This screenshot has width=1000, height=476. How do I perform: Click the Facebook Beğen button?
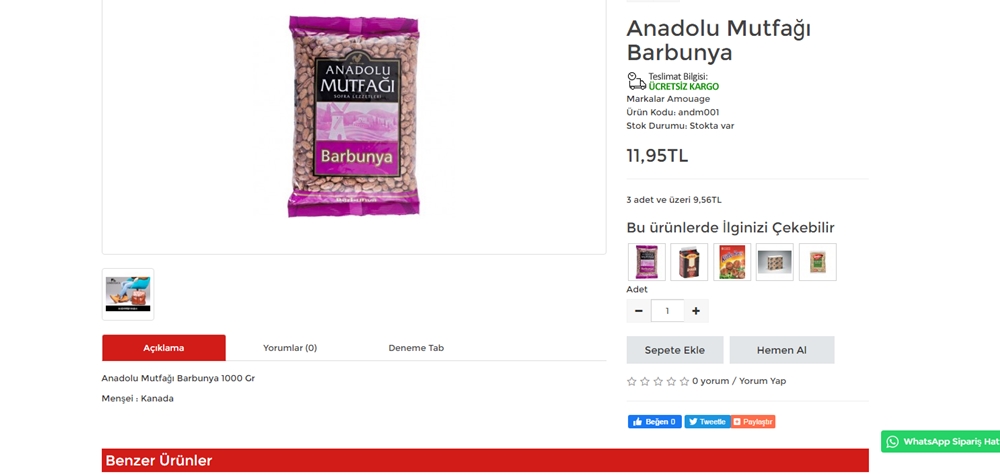pos(654,422)
